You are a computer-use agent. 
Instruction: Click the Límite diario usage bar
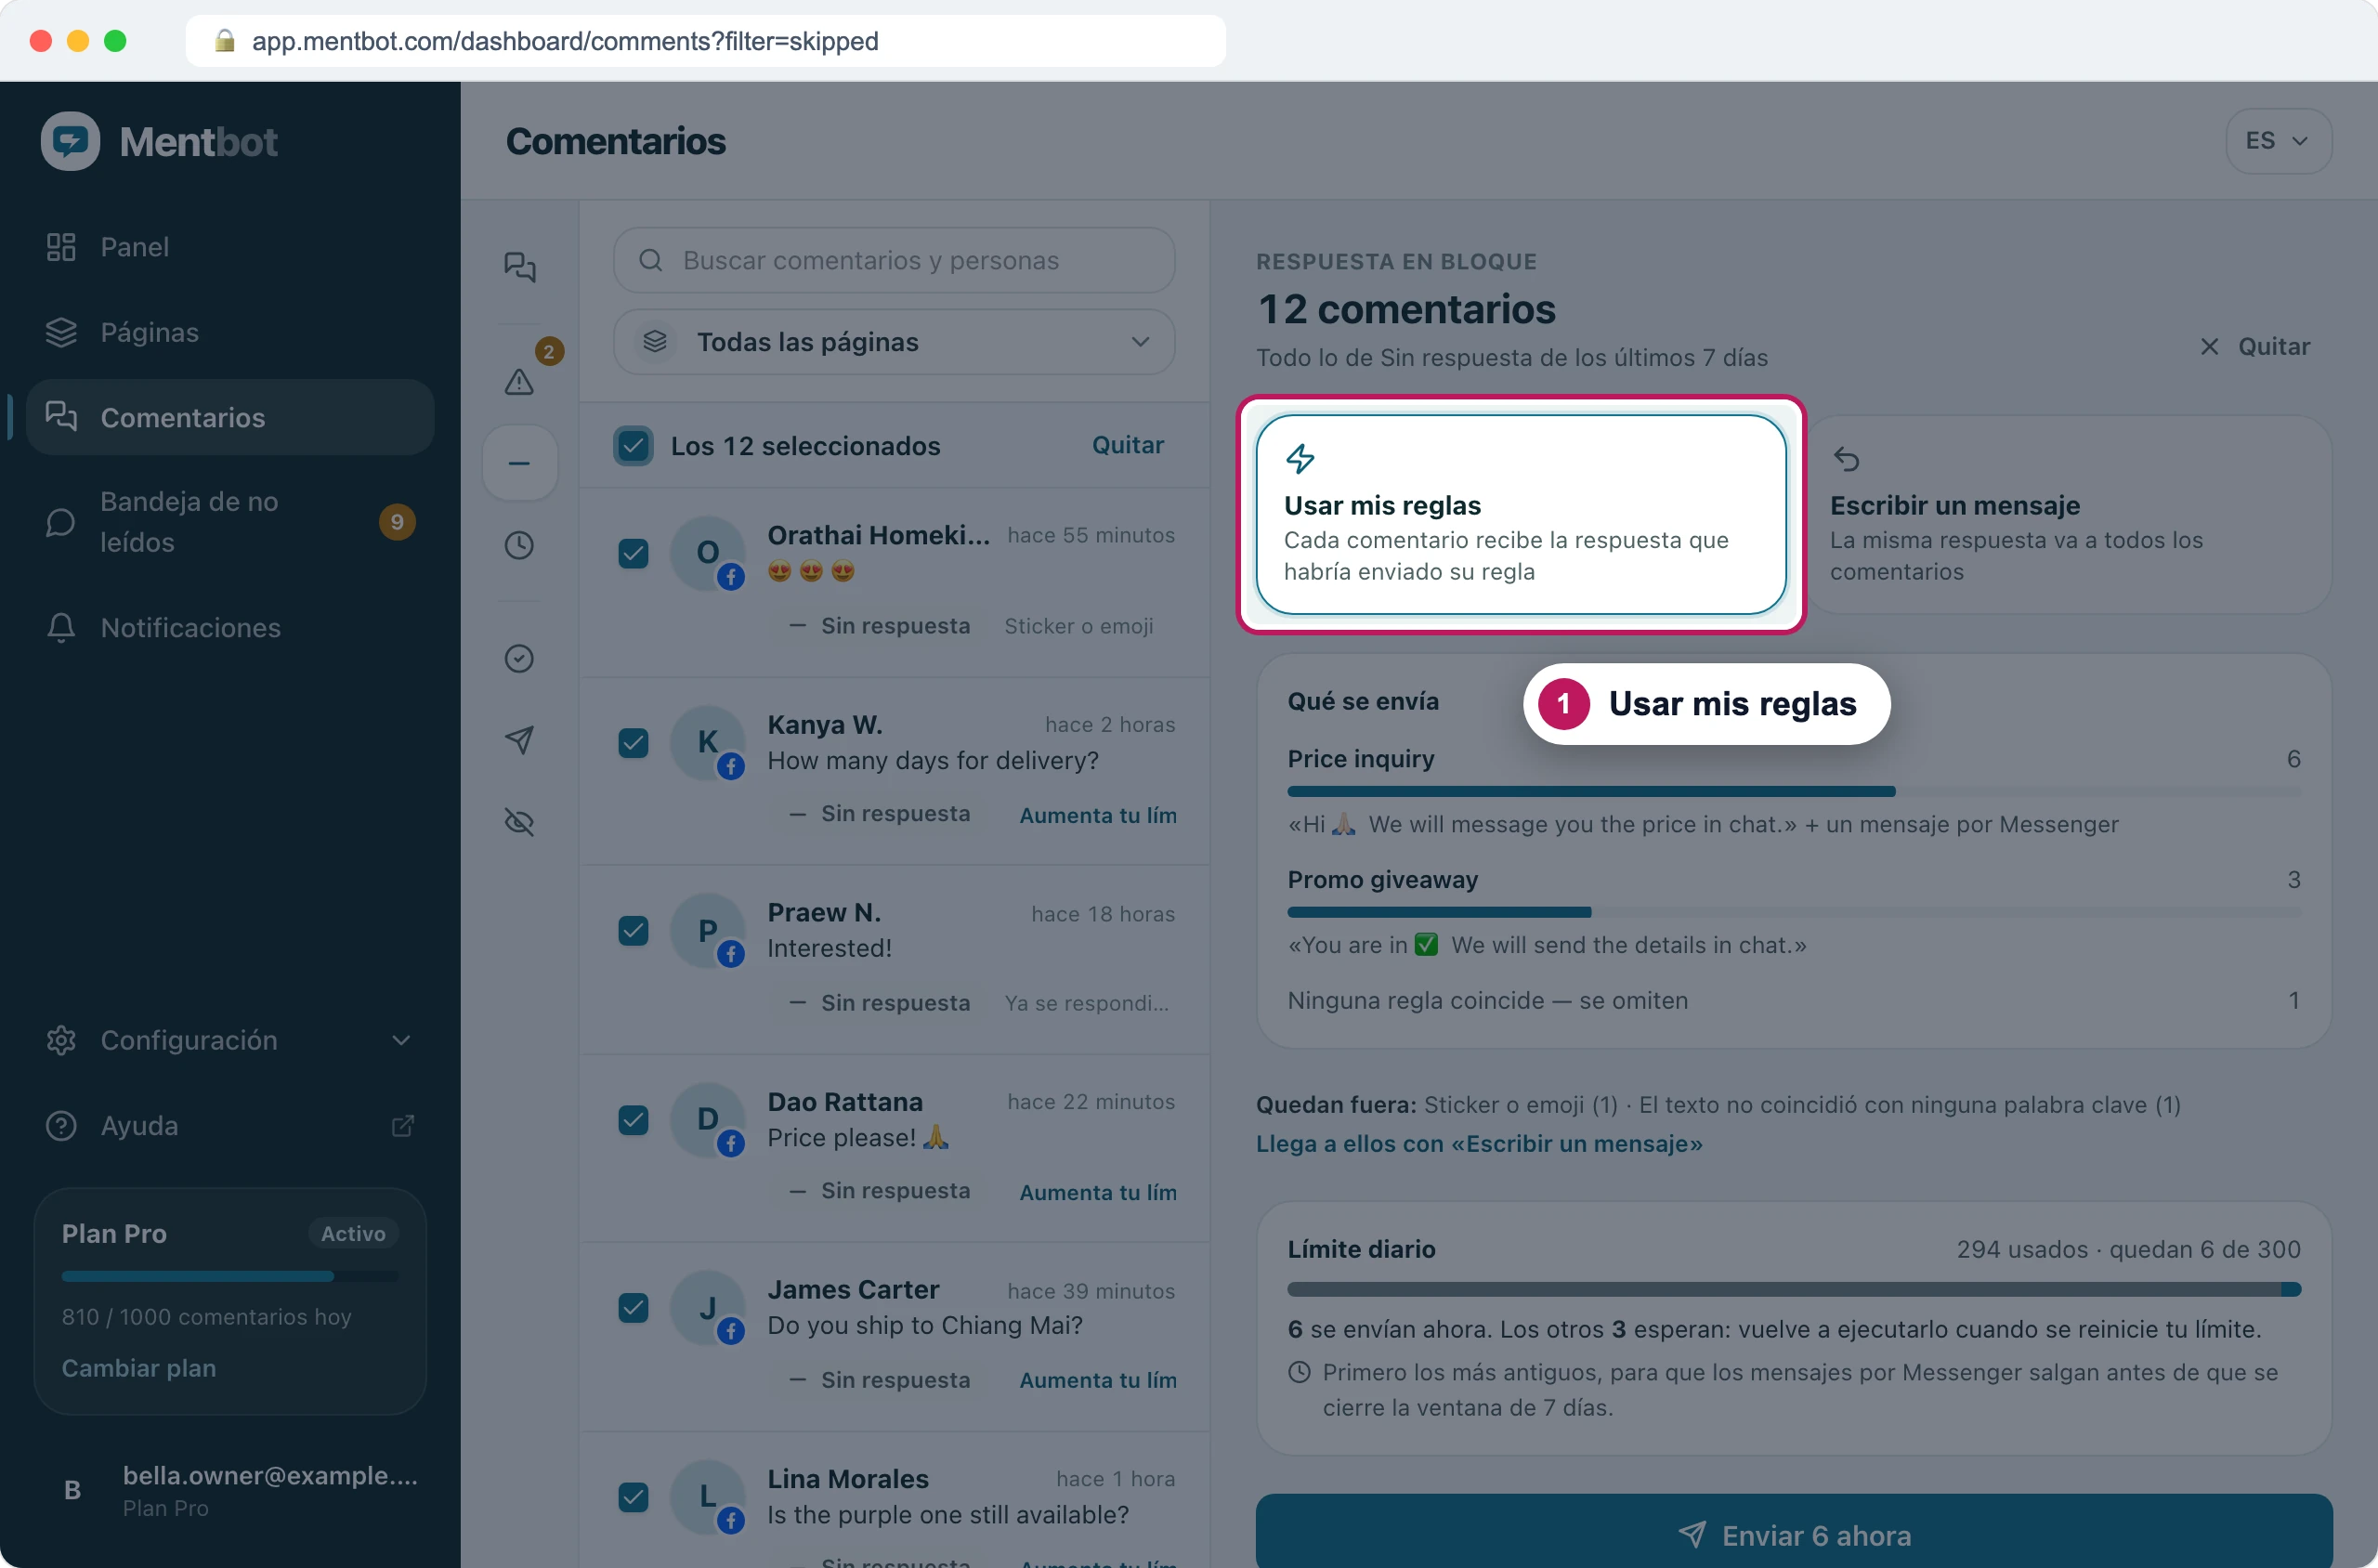pyautogui.click(x=1793, y=1289)
